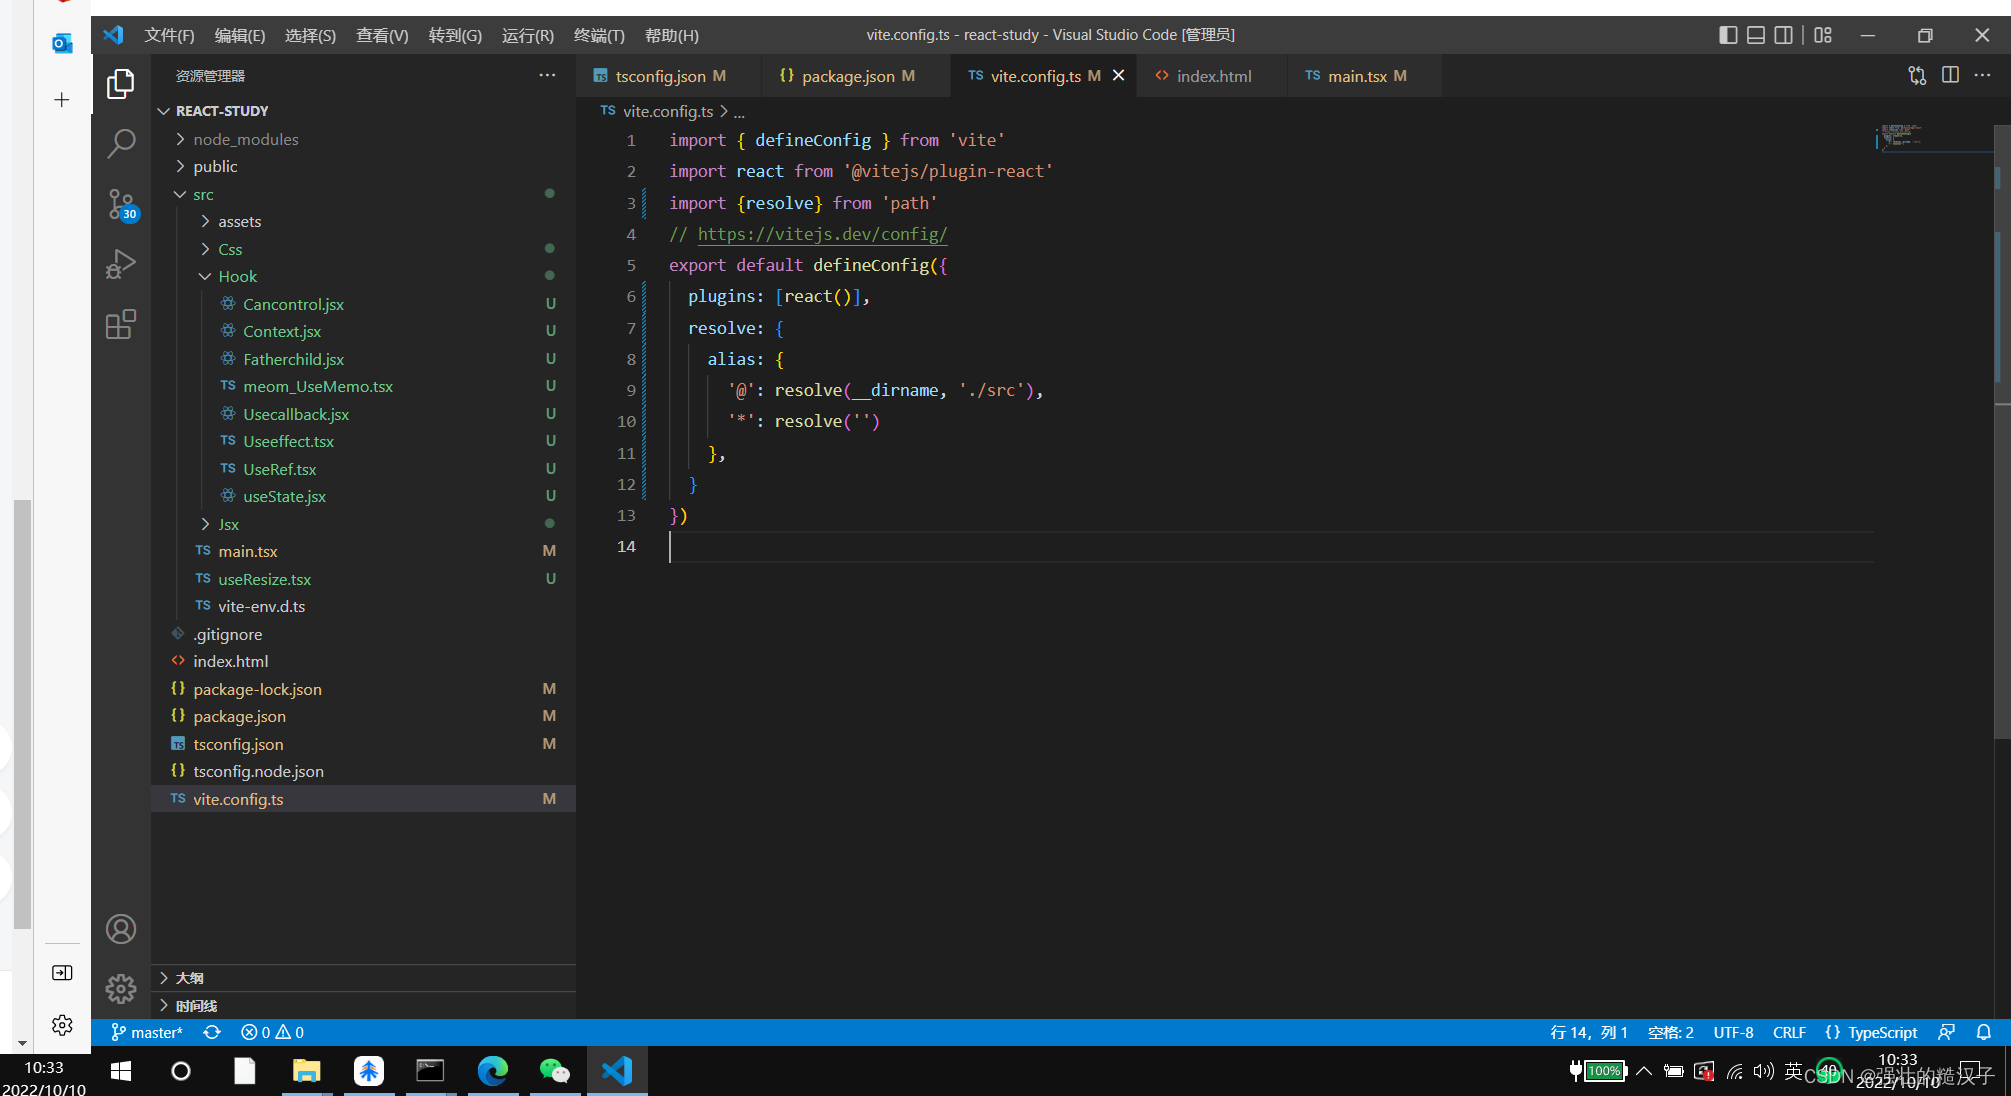Screen dimensions: 2011x1096
Task: Open the 终端 menu
Action: [598, 35]
